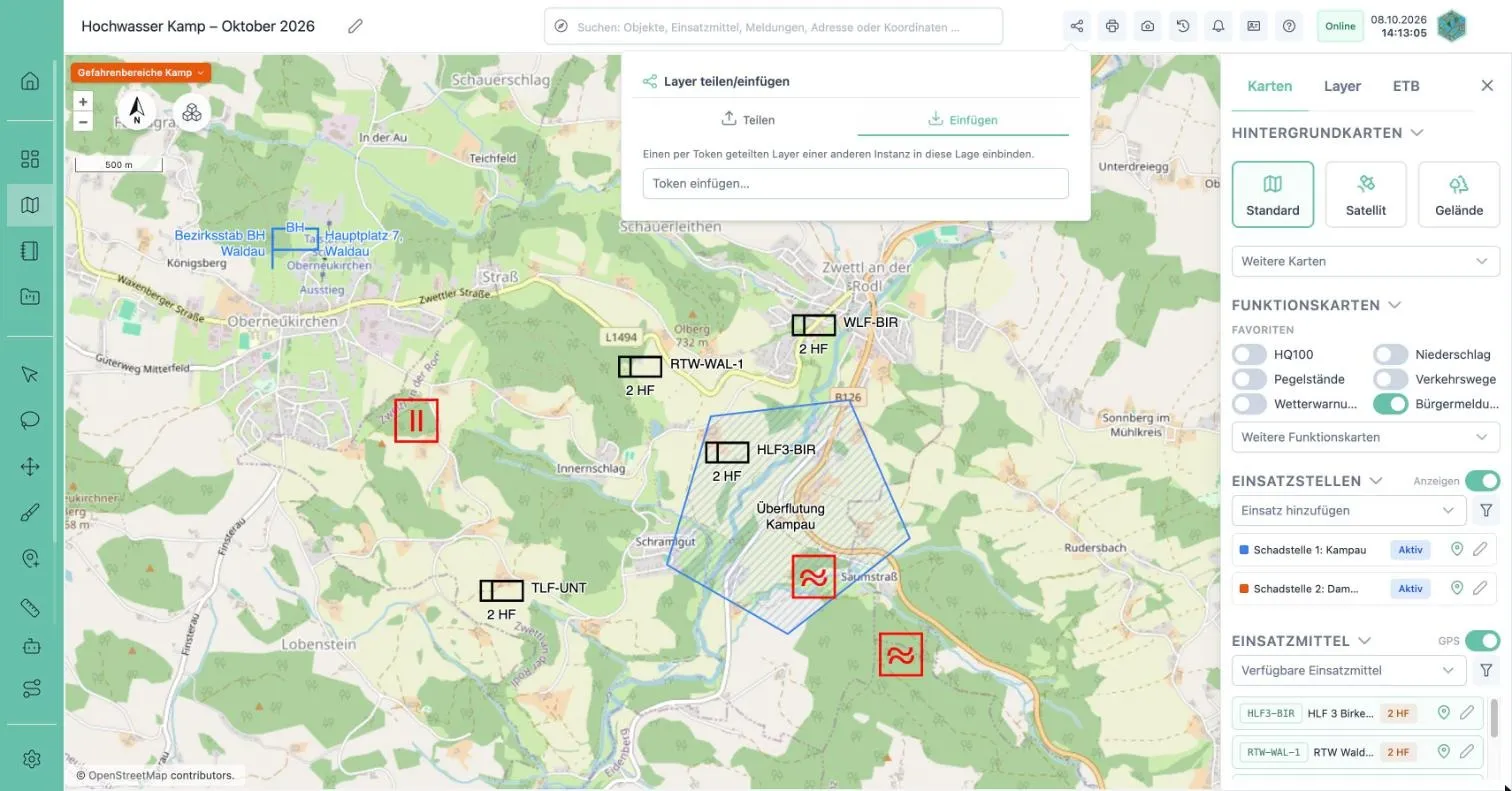Switch to the ETB tab
Screen dimensions: 1512x791
[1406, 86]
